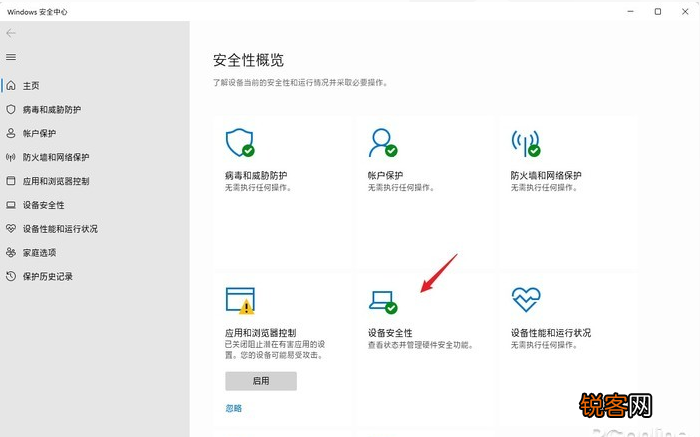Click 无需执行任何操作。 under 防火墙和网络保护 card
Image resolution: width=700 pixels, height=437 pixels.
point(544,187)
